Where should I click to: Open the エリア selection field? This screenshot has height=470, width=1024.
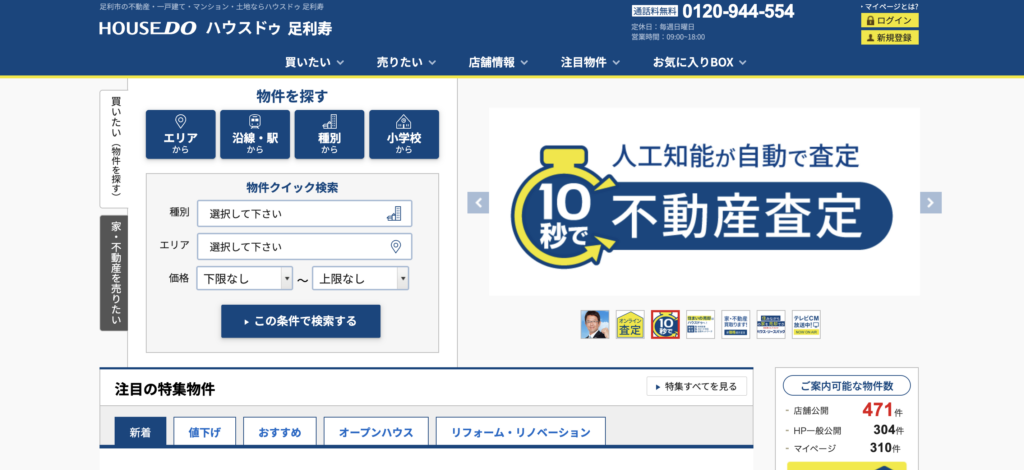pyautogui.click(x=304, y=247)
